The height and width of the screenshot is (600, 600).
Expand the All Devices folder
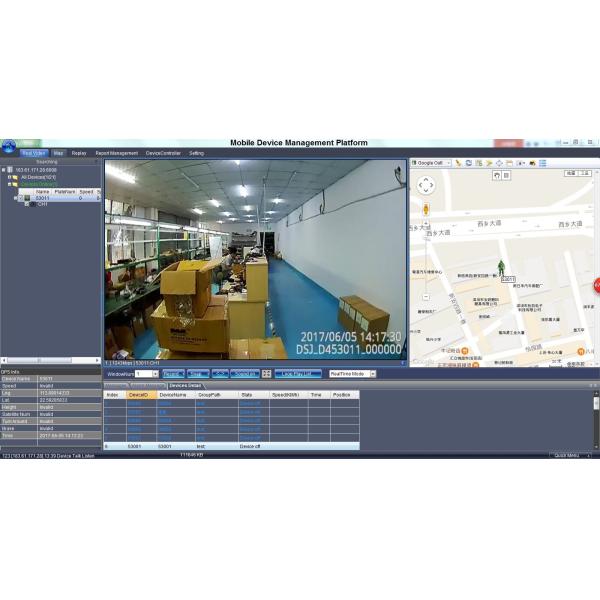(10, 178)
